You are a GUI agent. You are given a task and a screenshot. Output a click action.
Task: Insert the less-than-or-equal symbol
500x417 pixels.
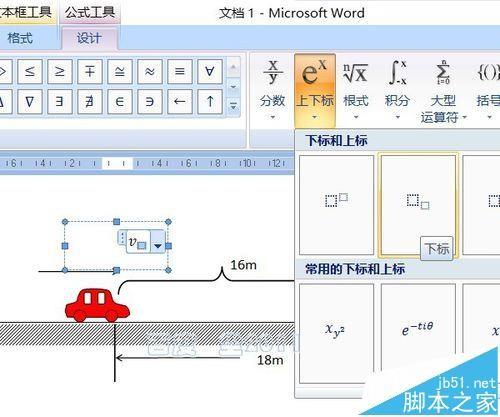[x=30, y=71]
